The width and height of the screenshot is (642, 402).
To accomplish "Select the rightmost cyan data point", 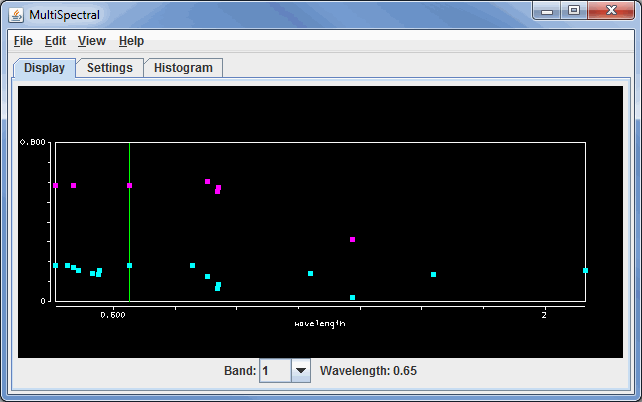I will (x=585, y=270).
